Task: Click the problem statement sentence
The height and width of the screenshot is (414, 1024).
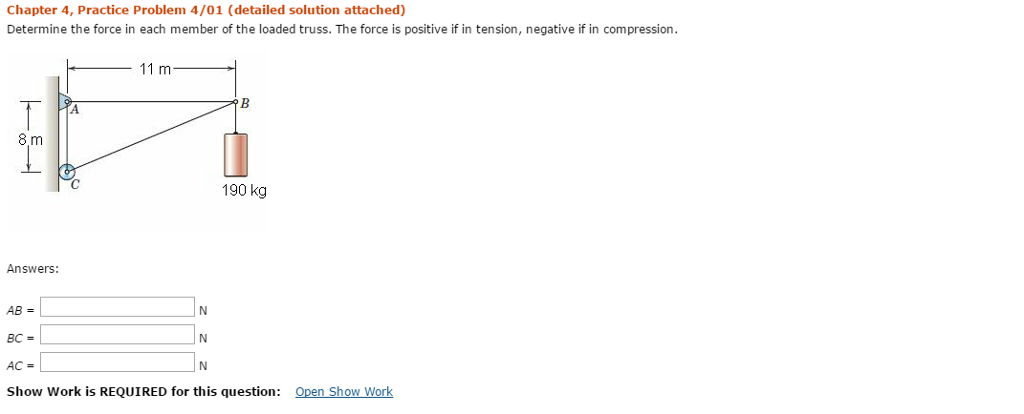Action: point(342,29)
